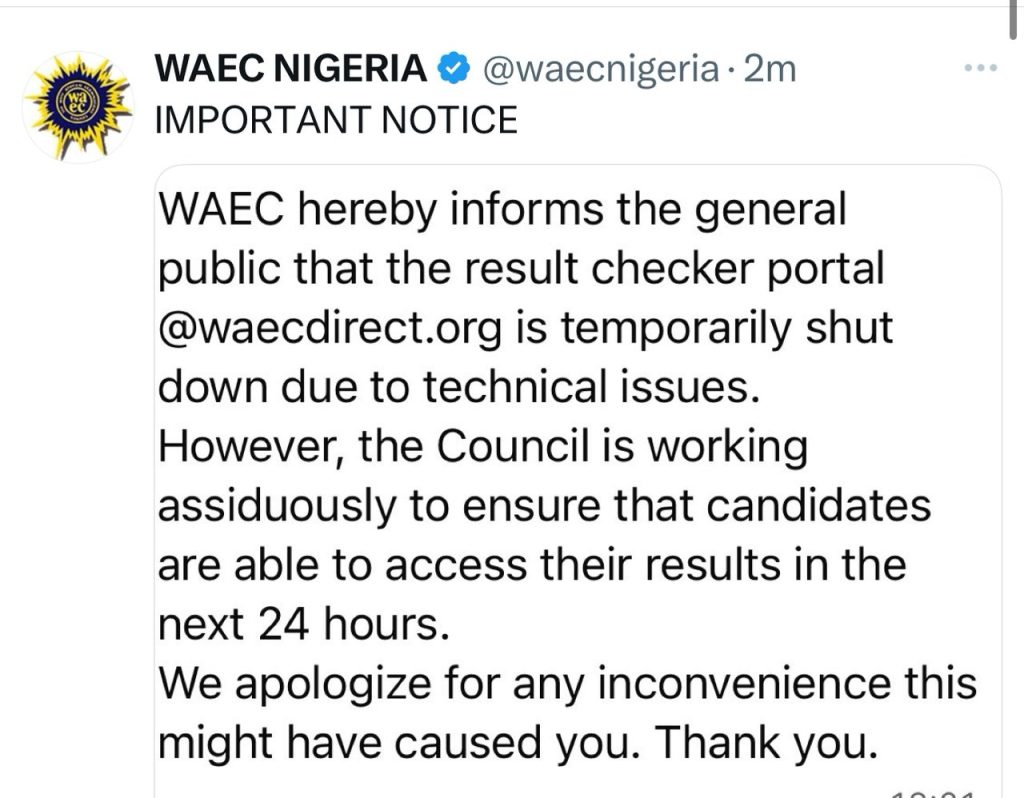The height and width of the screenshot is (798, 1024).
Task: Click the blue verified checkmark badge
Action: click(x=453, y=69)
